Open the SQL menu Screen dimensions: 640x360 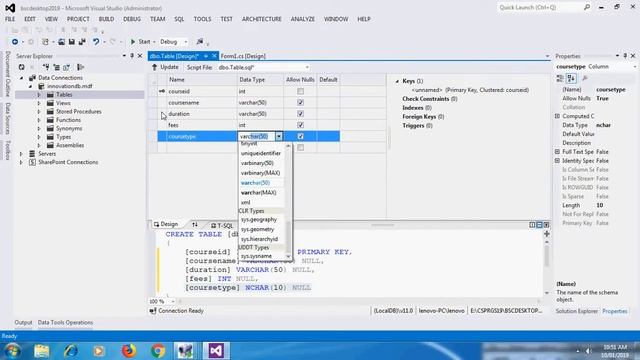(179, 19)
